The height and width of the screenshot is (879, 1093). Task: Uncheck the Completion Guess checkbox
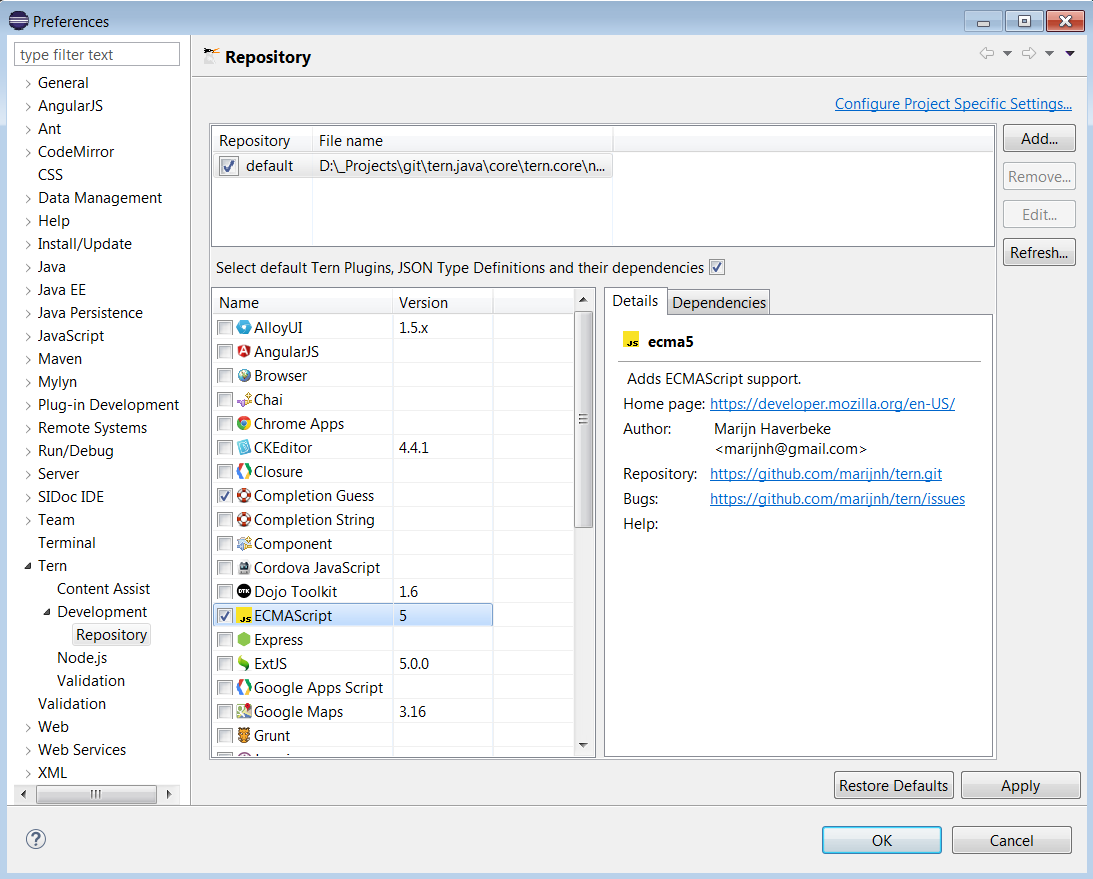pos(225,496)
